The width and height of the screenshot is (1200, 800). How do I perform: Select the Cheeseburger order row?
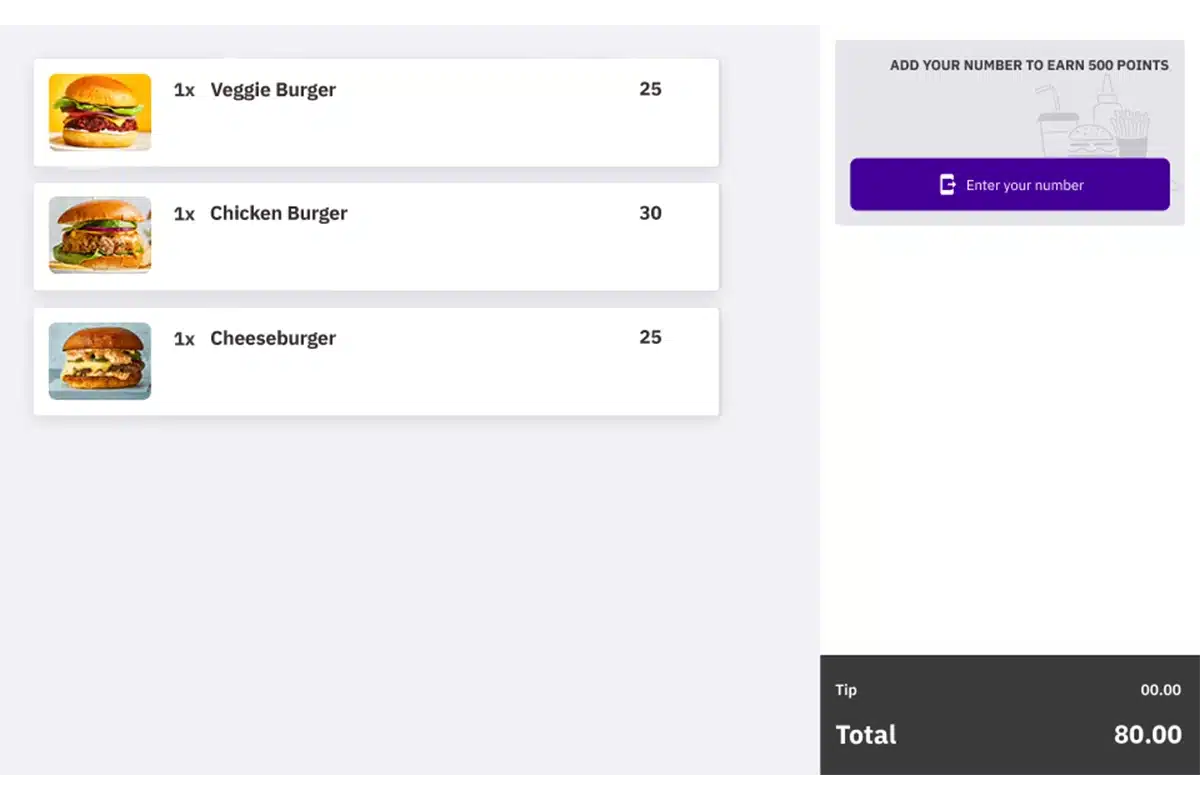click(x=376, y=361)
